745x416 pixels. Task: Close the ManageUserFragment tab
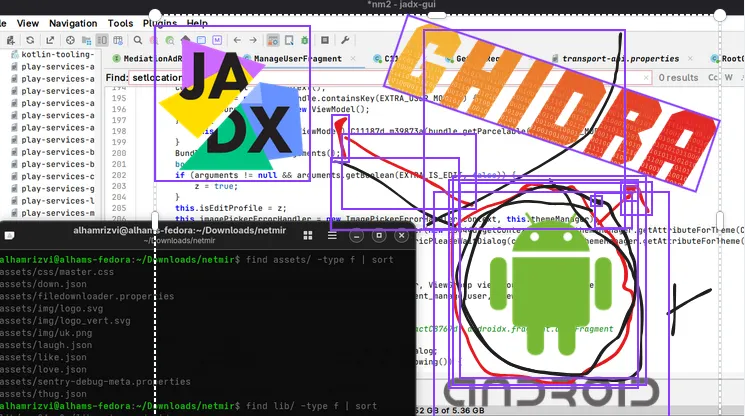353,58
